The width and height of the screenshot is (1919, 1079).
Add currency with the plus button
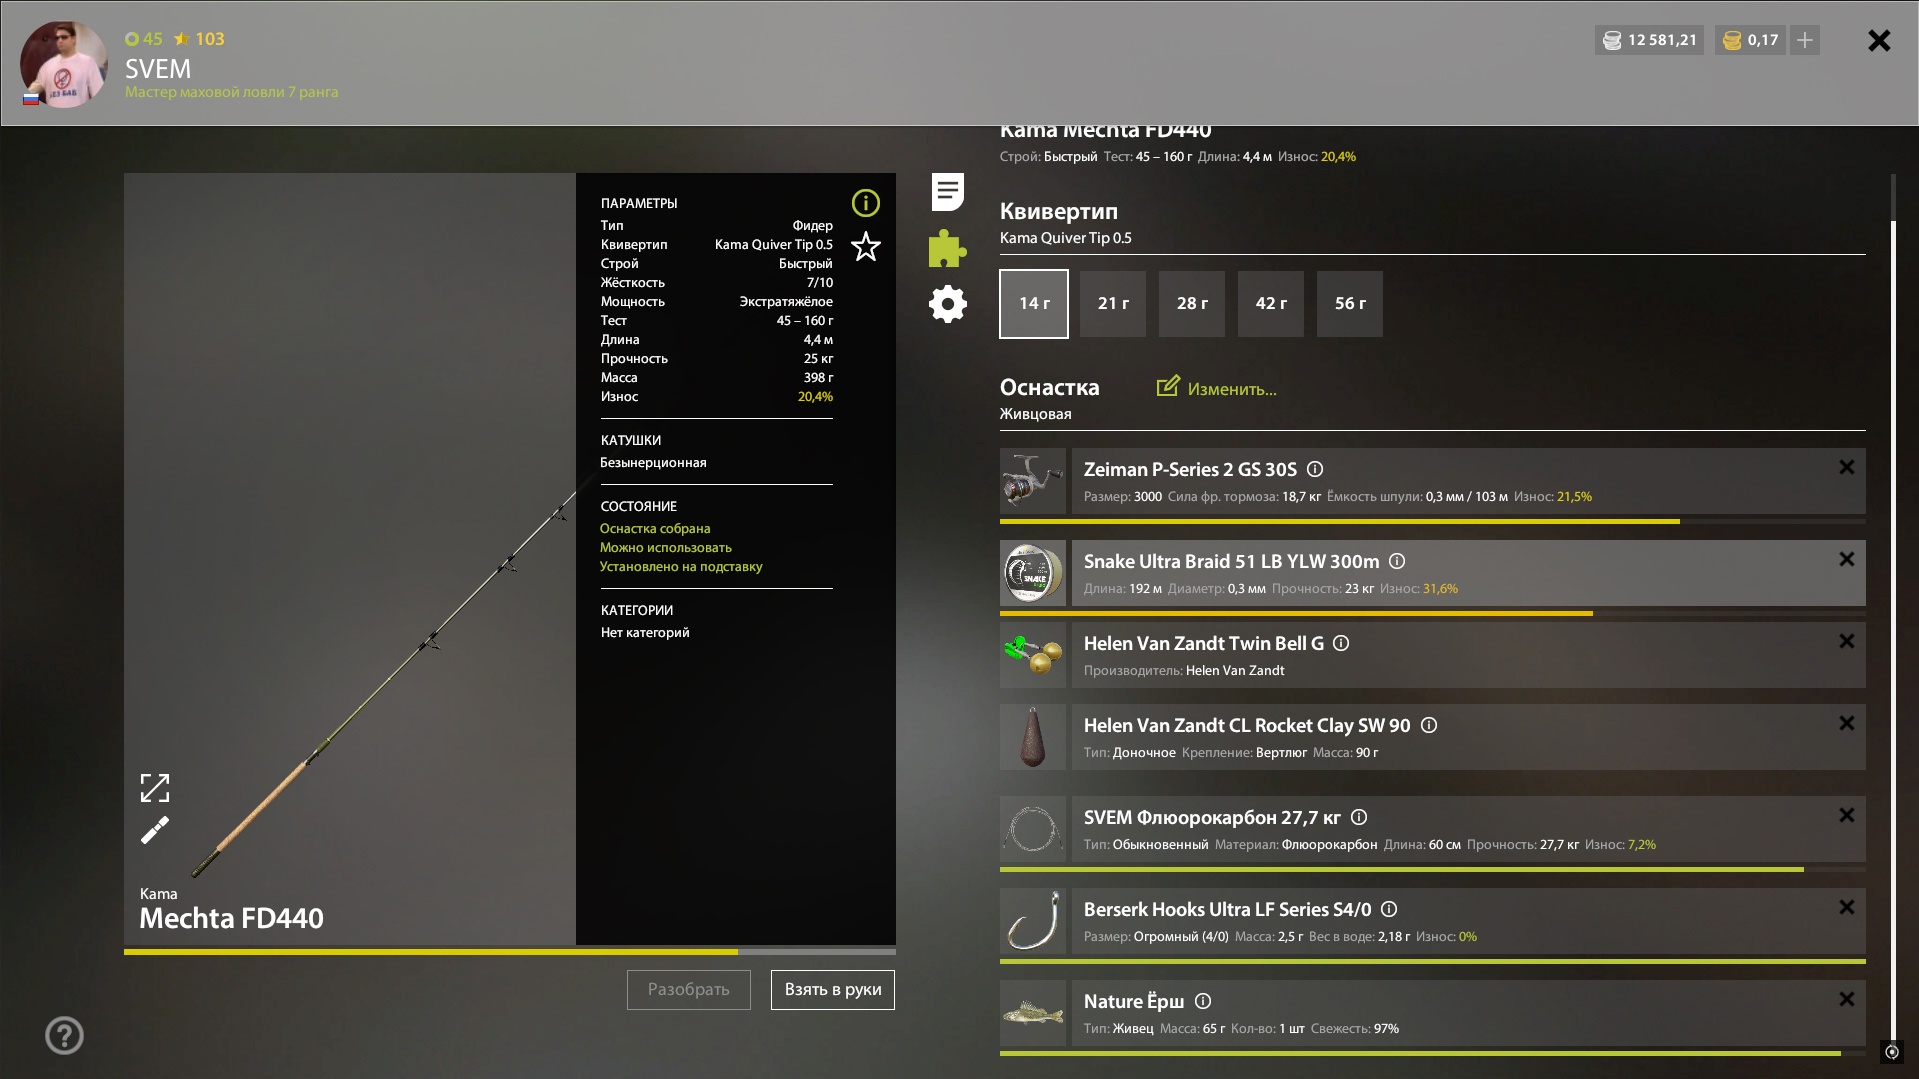[1805, 40]
